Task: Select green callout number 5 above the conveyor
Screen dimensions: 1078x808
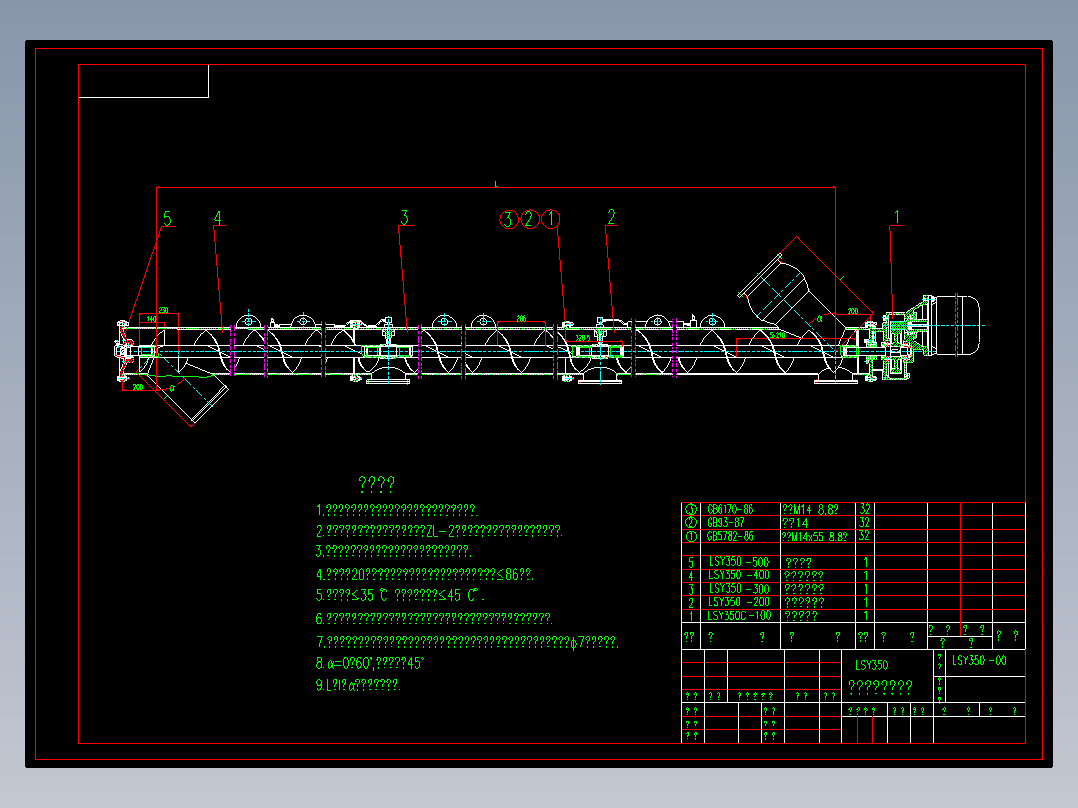Action: 167,219
